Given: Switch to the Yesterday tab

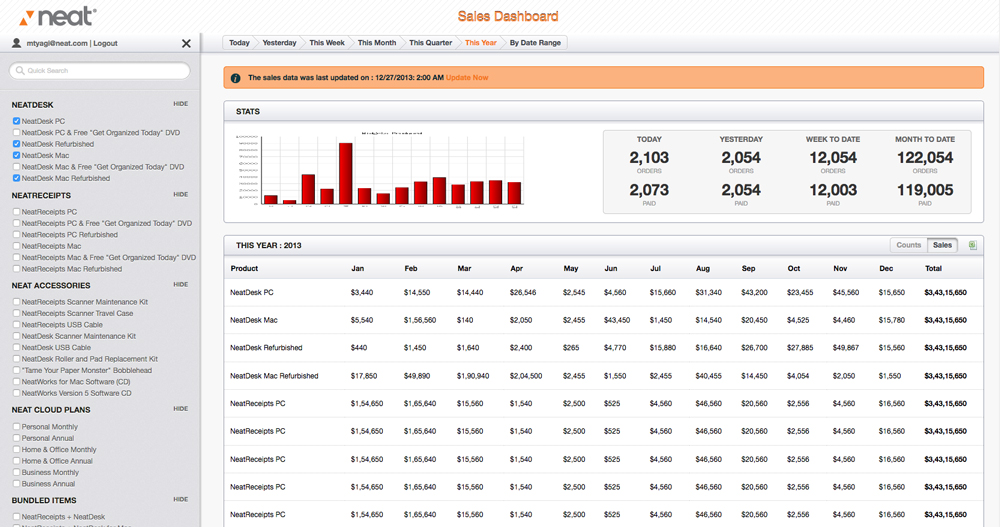Looking at the screenshot, I should 279,43.
